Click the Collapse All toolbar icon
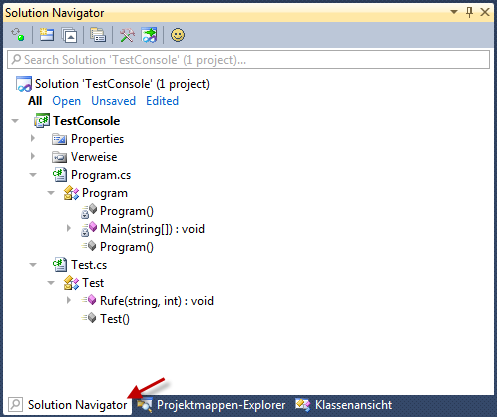This screenshot has height=417, width=497. coord(69,35)
